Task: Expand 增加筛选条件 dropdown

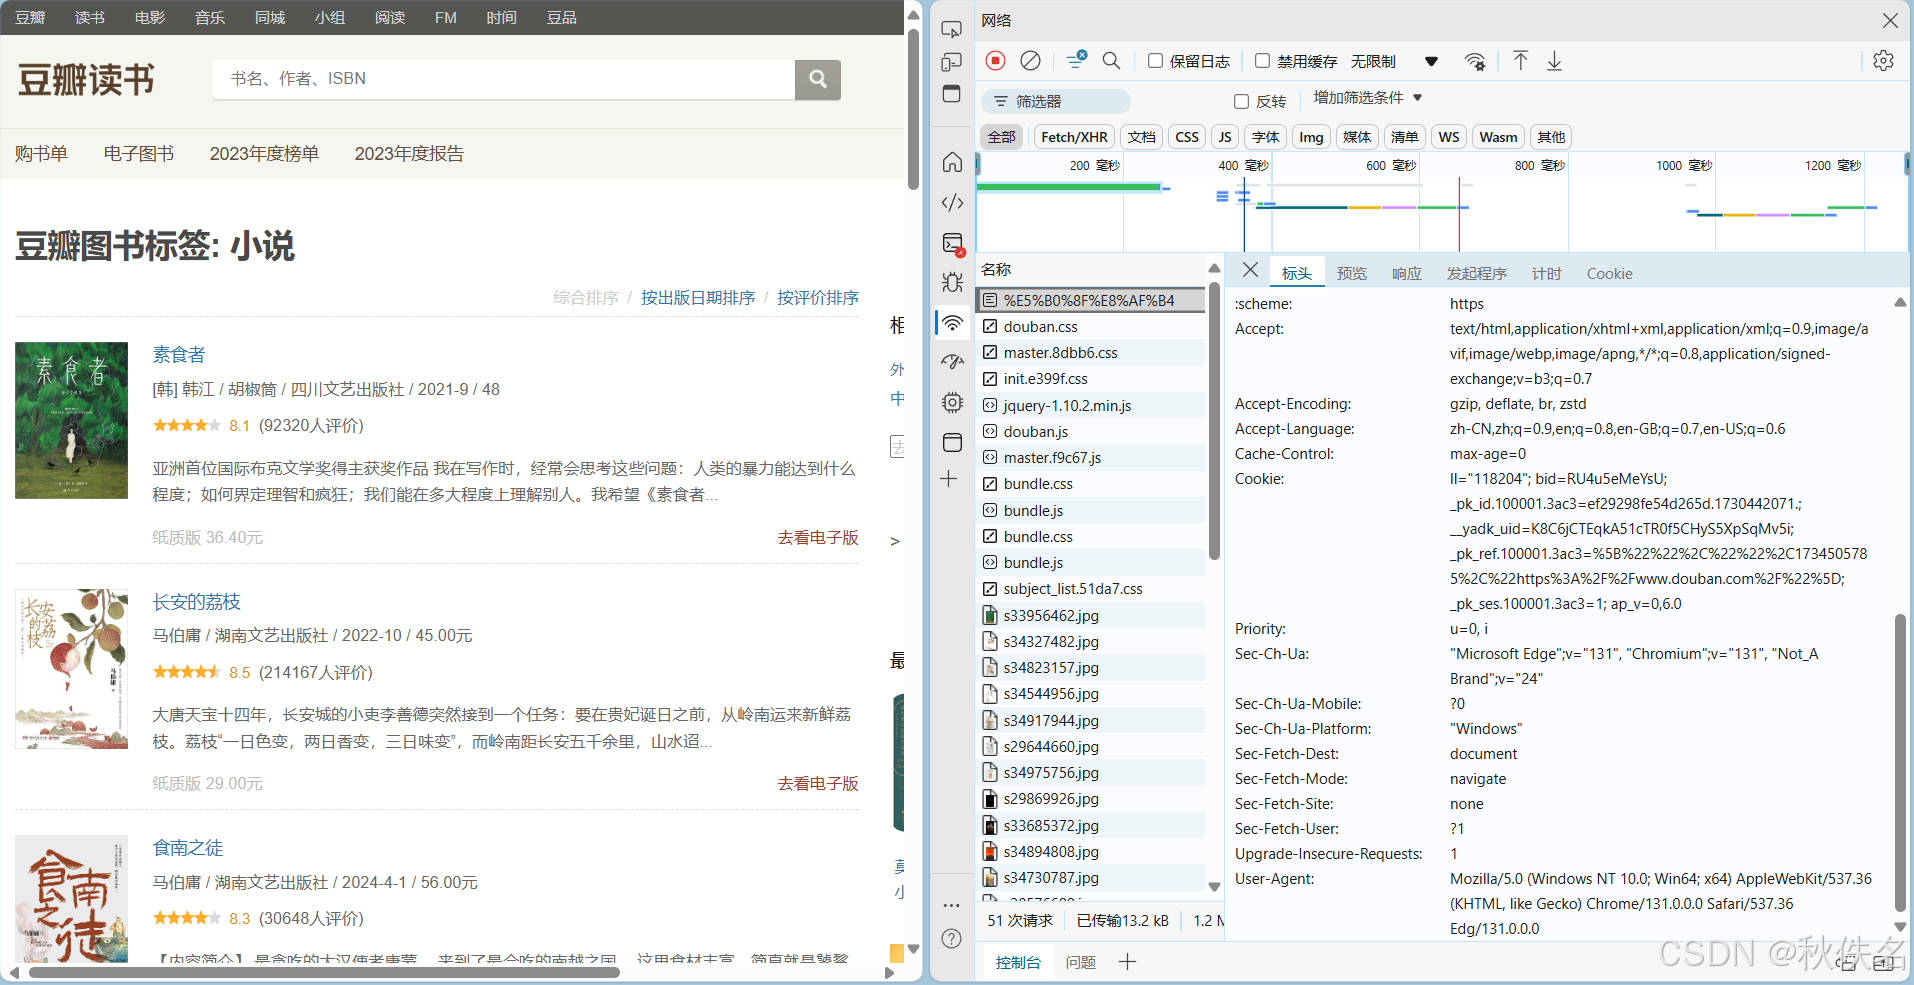Action: (1367, 98)
